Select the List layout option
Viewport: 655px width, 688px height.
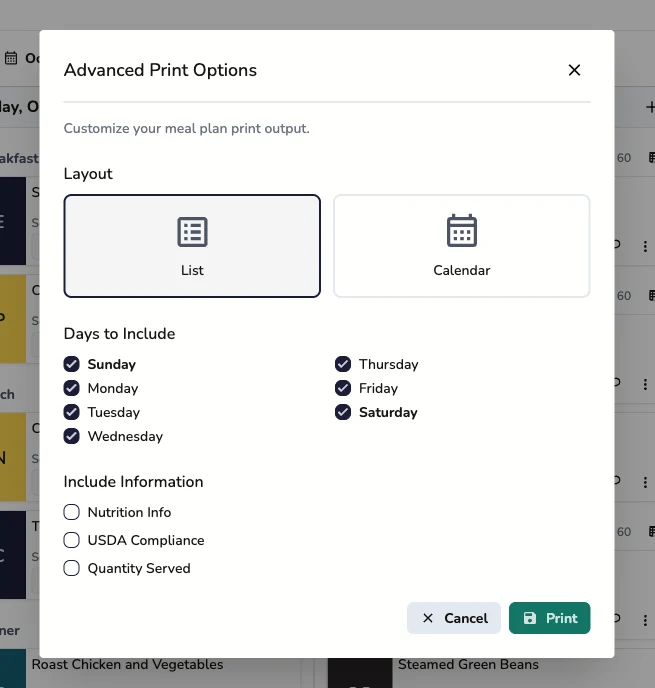pyautogui.click(x=192, y=246)
